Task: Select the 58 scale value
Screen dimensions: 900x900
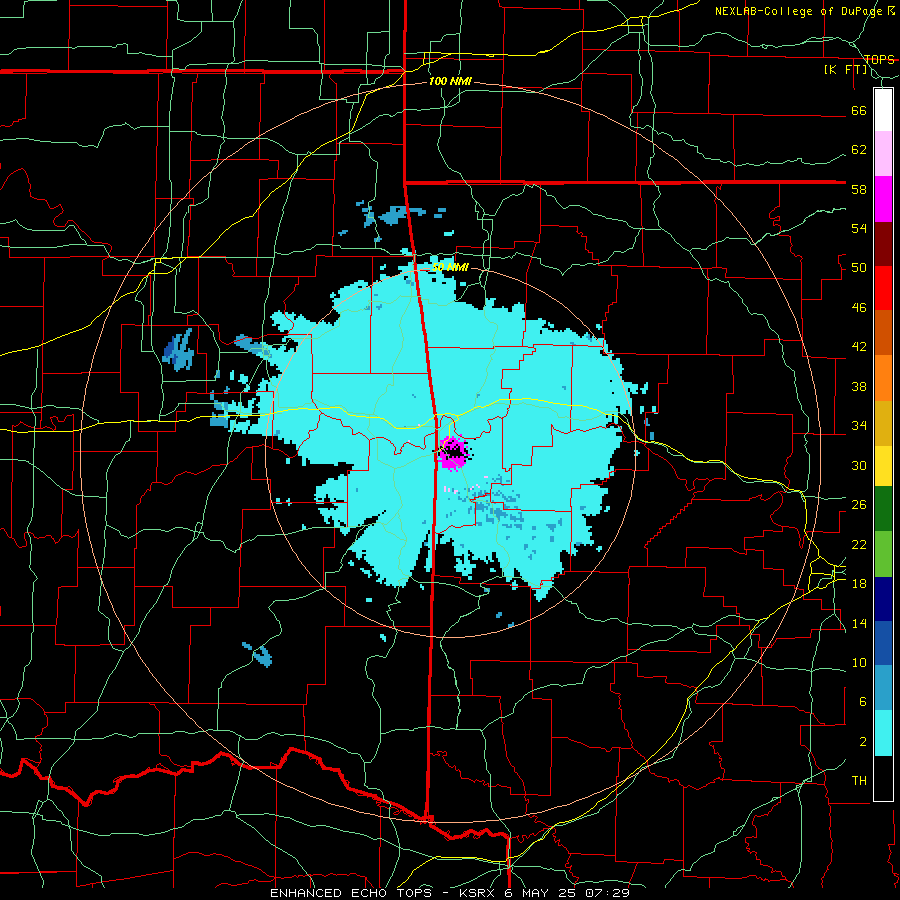Action: click(859, 189)
